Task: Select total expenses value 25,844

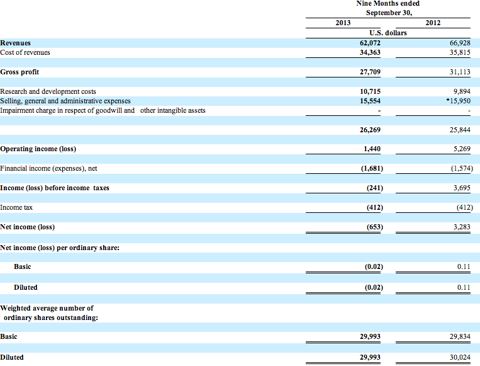Action: pyautogui.click(x=460, y=130)
